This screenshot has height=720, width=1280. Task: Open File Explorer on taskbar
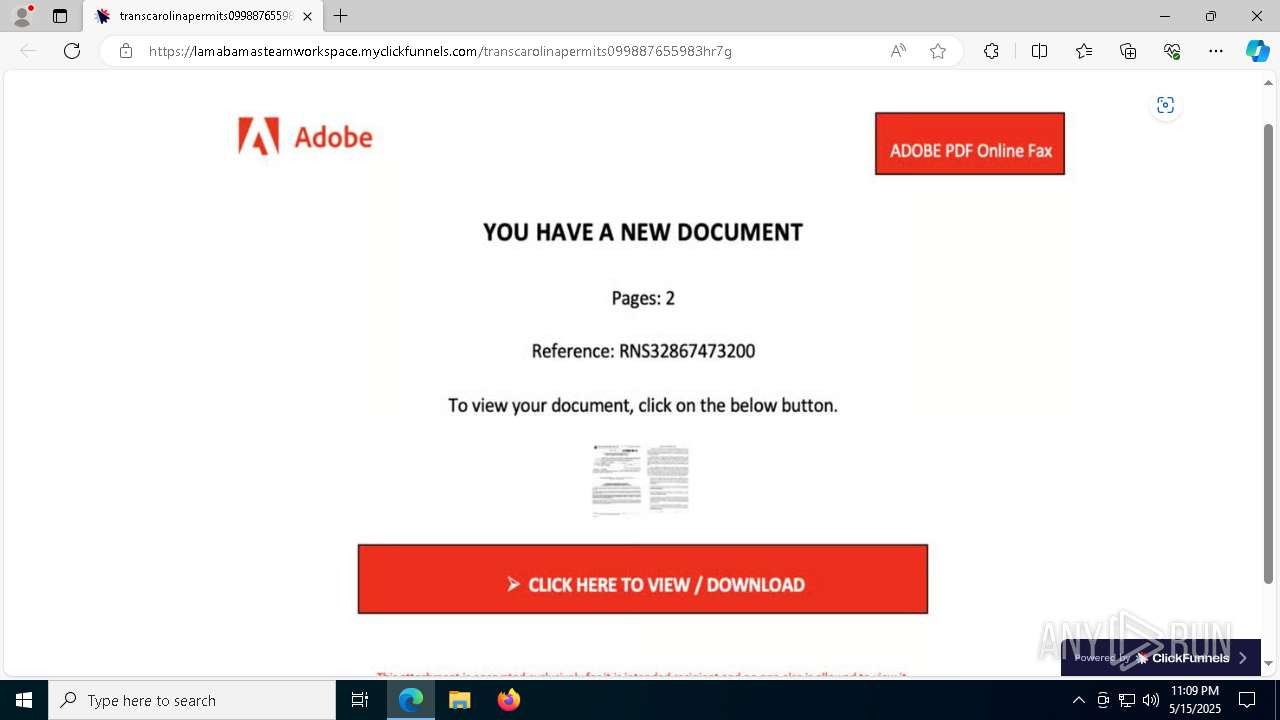coord(459,700)
